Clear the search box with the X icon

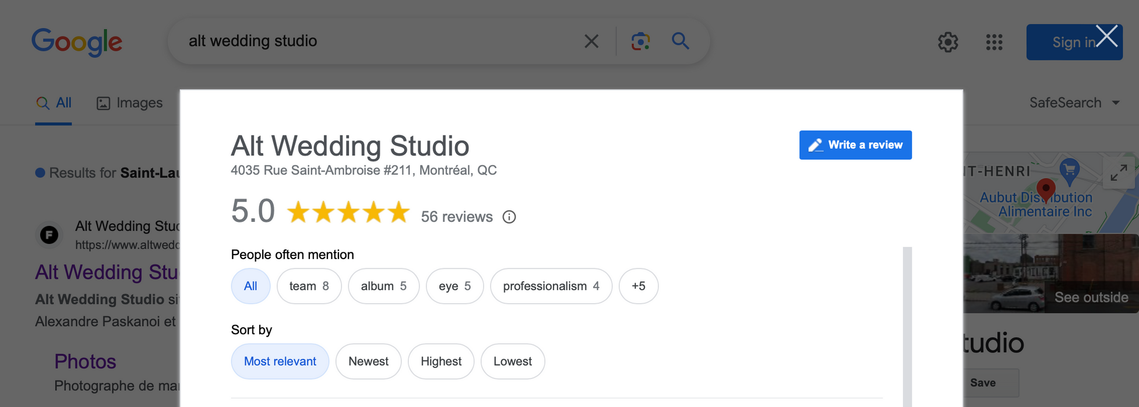(591, 41)
